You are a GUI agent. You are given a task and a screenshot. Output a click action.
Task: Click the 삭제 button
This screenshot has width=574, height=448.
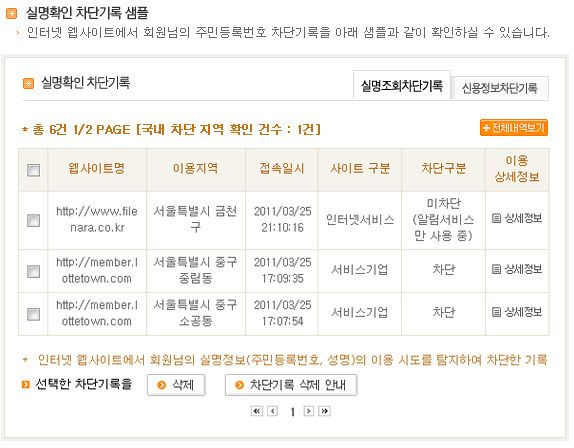(x=176, y=385)
